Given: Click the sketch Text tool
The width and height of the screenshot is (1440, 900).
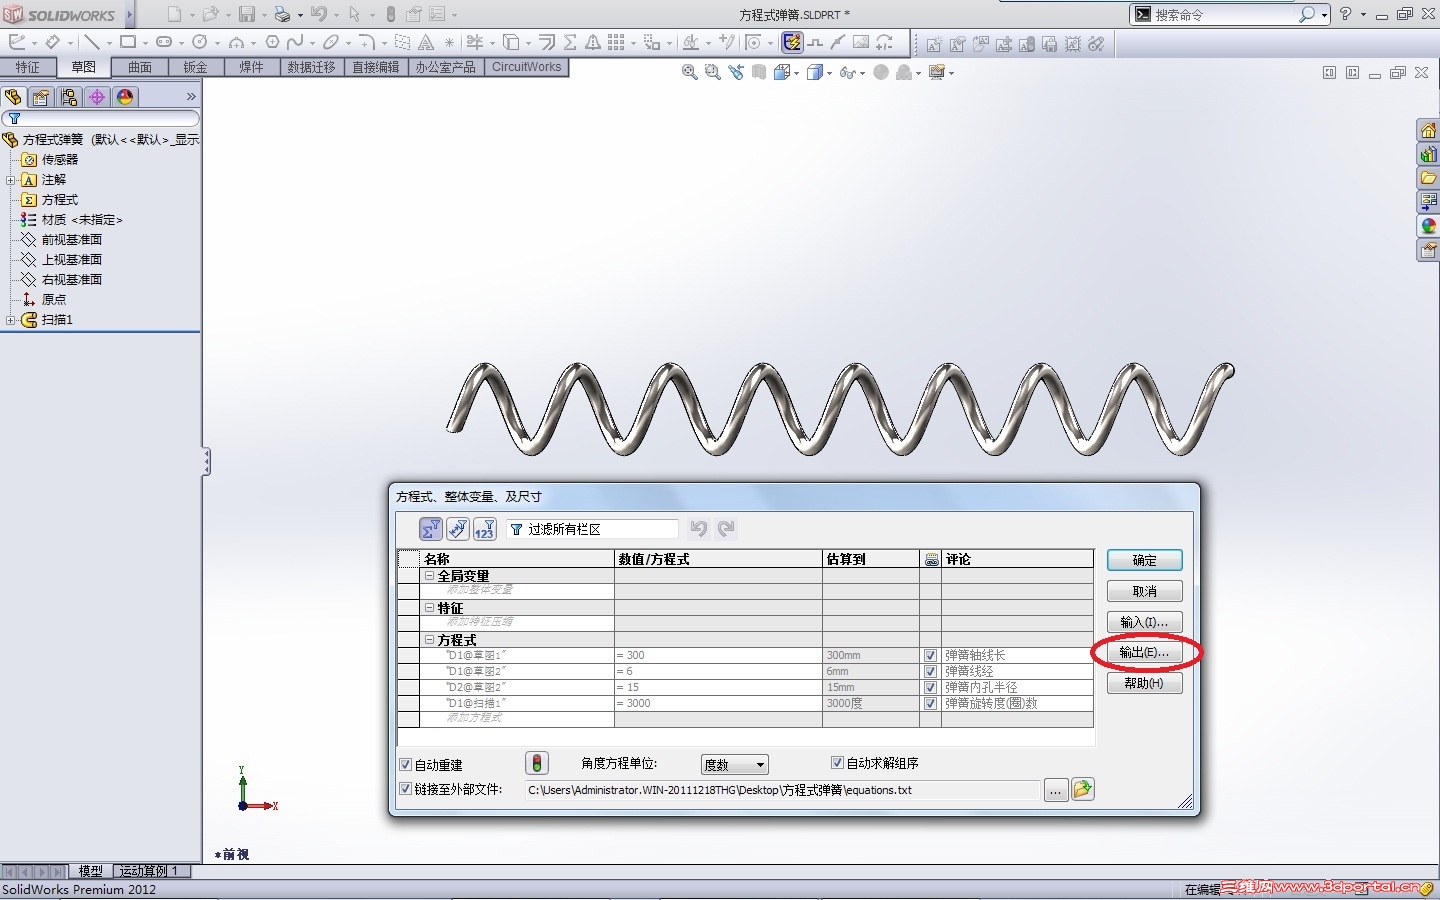Looking at the screenshot, I should click(426, 42).
